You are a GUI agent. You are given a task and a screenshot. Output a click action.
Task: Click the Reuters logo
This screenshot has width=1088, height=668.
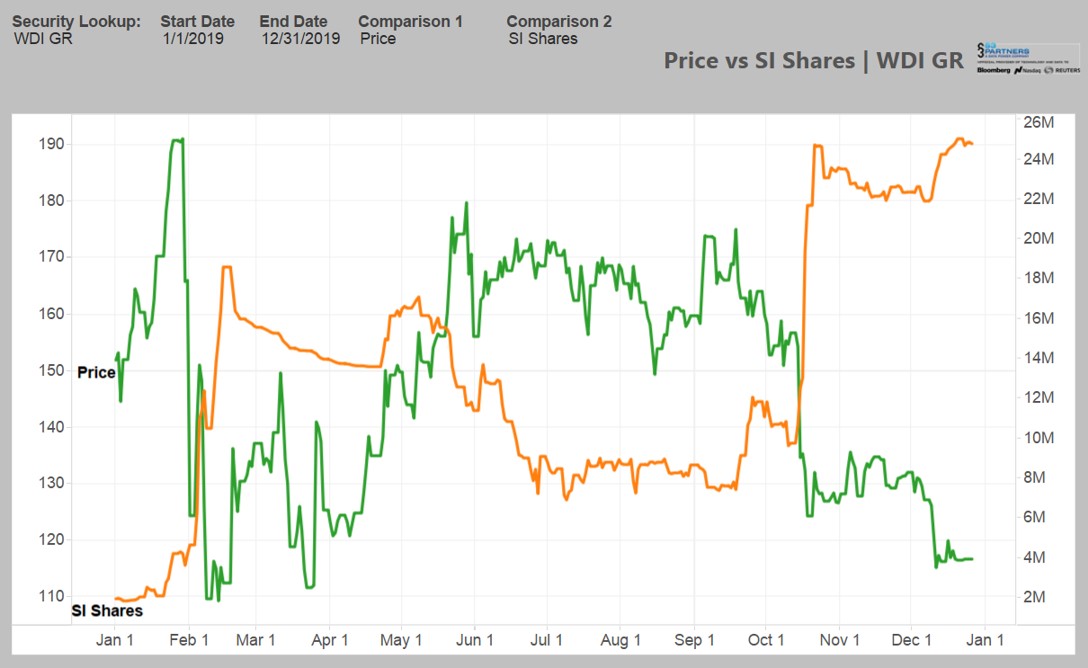click(x=1063, y=70)
